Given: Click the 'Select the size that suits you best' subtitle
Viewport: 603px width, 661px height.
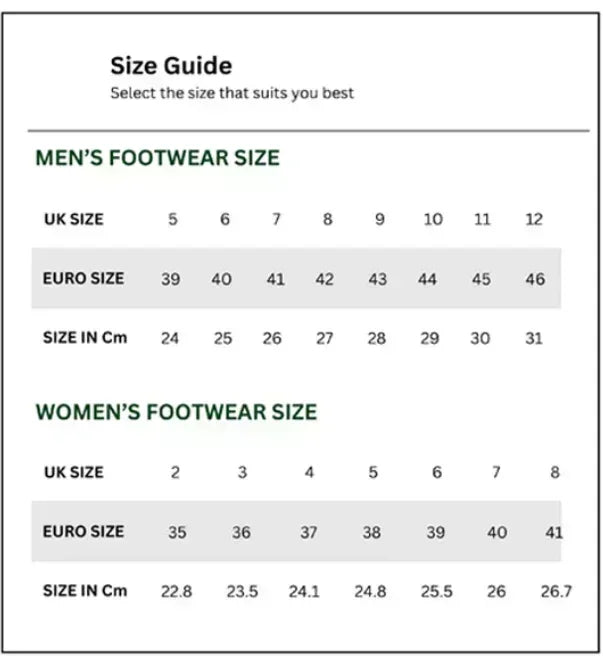Looking at the screenshot, I should coord(231,94).
